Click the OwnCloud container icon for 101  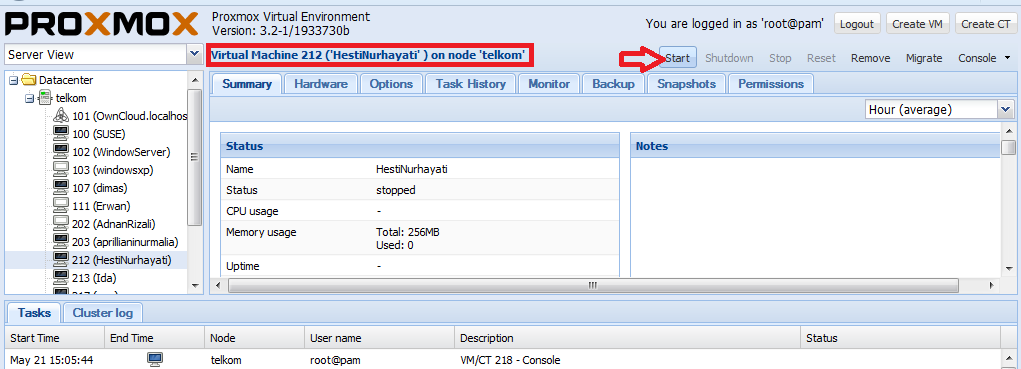pos(61,116)
